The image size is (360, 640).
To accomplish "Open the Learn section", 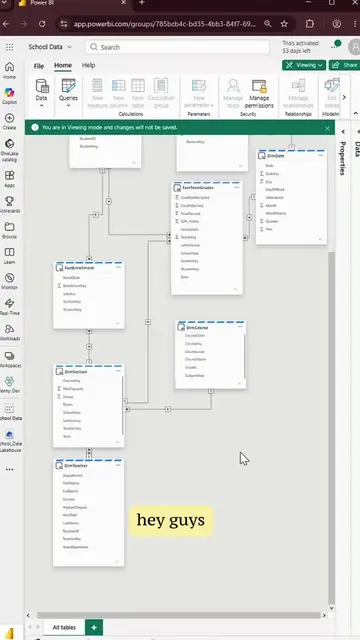I will 9,256.
